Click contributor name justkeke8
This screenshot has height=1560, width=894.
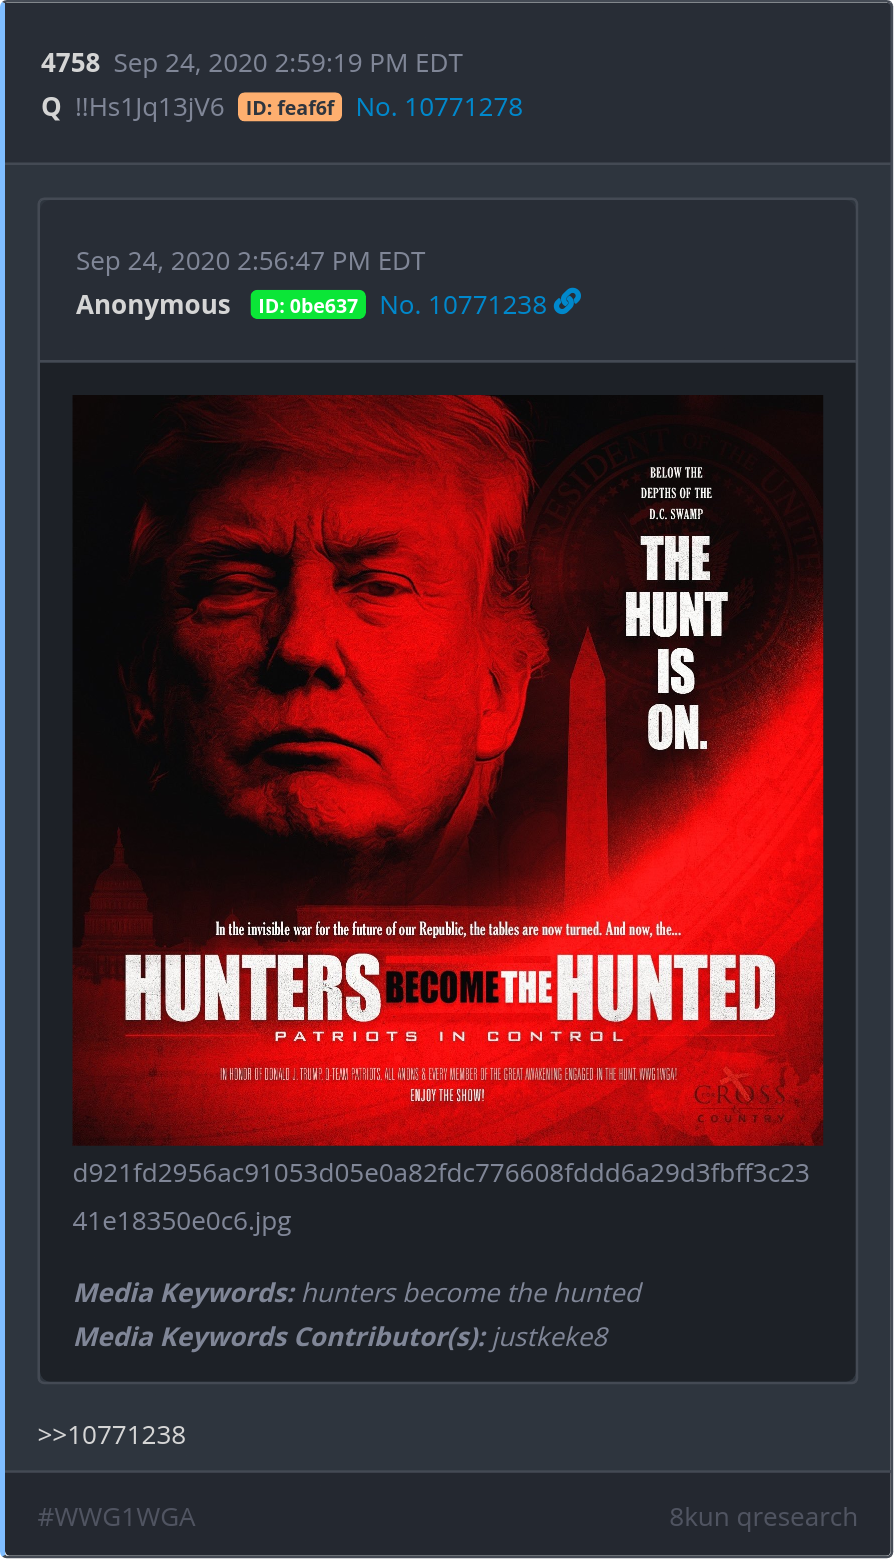(550, 1337)
